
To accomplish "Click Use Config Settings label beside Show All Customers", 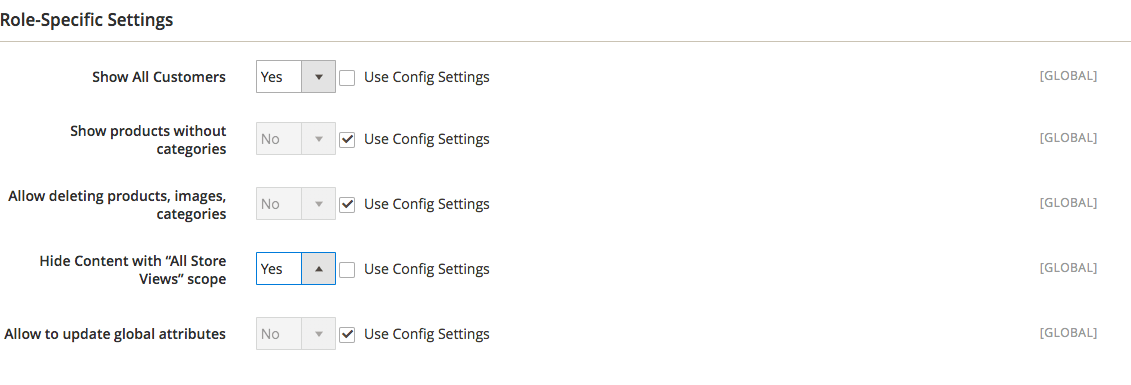I will pyautogui.click(x=427, y=77).
